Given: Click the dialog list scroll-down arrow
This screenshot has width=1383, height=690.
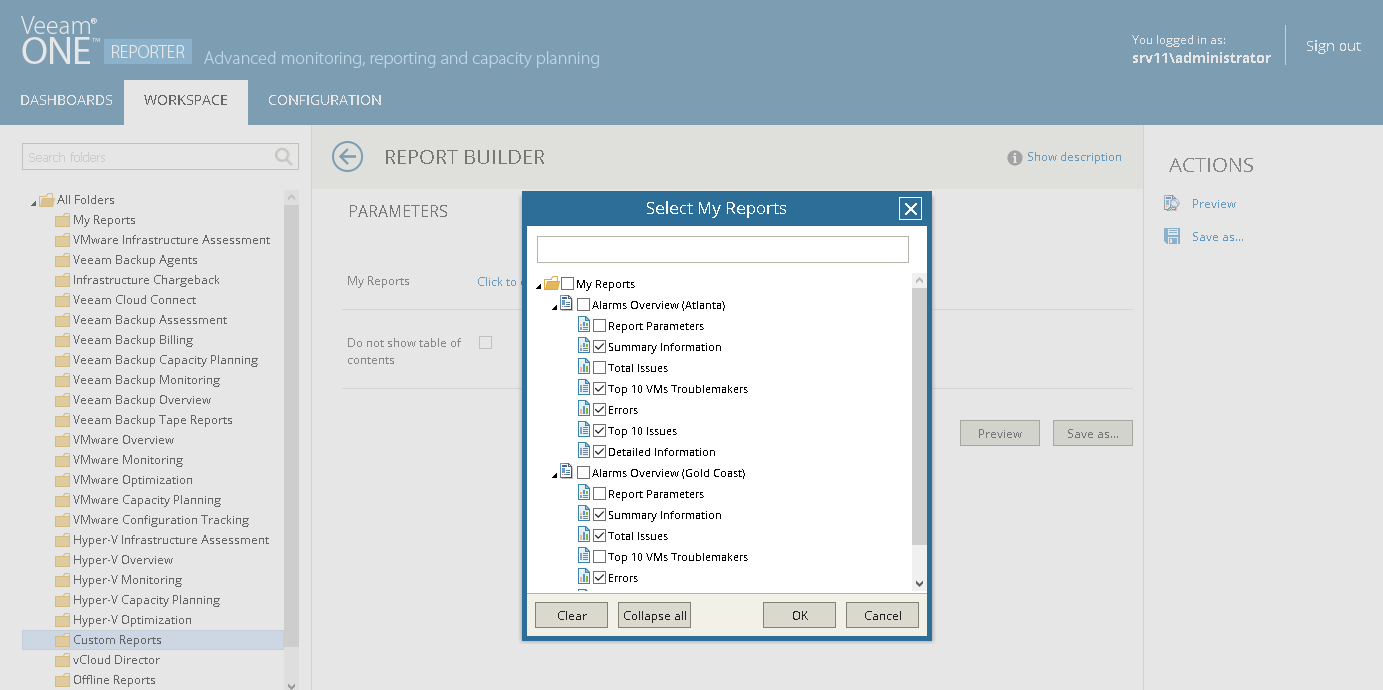Looking at the screenshot, I should click(920, 584).
